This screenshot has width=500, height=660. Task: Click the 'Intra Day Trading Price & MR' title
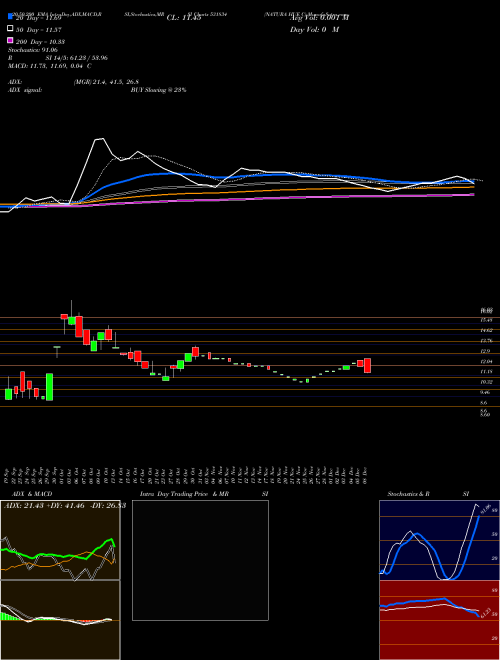tap(184, 494)
